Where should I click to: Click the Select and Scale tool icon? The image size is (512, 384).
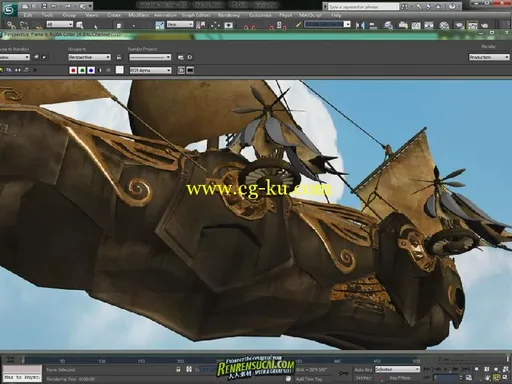coord(160,25)
